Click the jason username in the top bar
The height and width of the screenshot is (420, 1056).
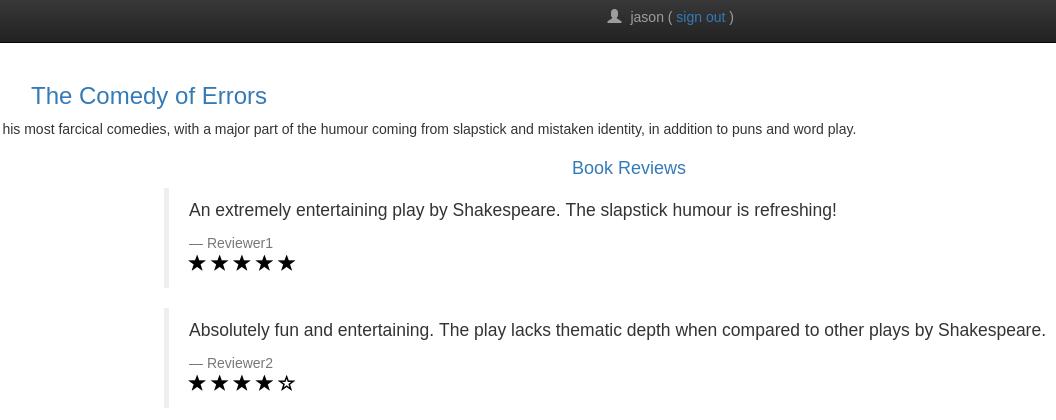coord(647,18)
